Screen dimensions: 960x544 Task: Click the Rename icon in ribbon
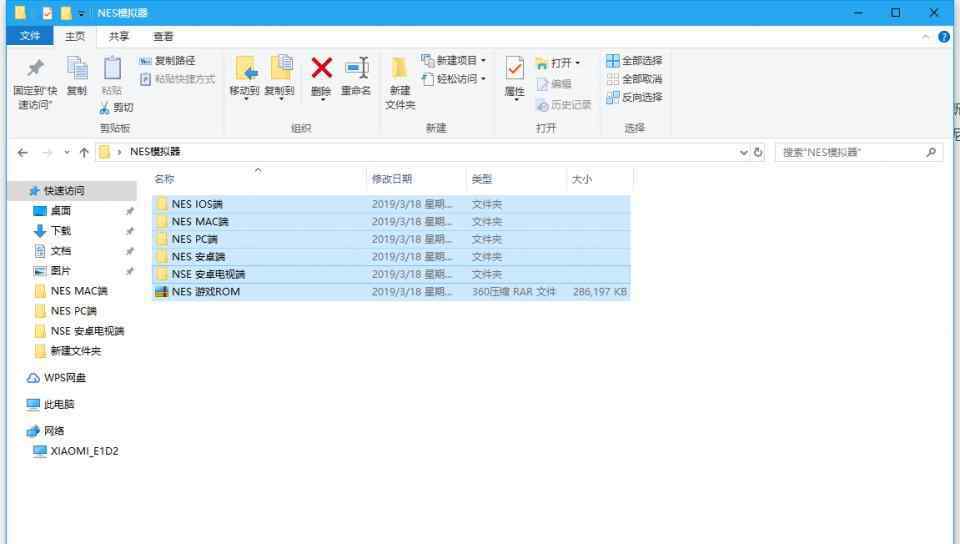(356, 70)
